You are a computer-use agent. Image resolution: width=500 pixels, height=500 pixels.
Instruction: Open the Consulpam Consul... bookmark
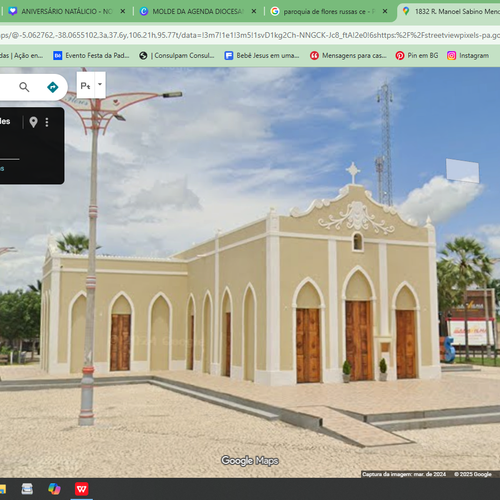click(177, 56)
